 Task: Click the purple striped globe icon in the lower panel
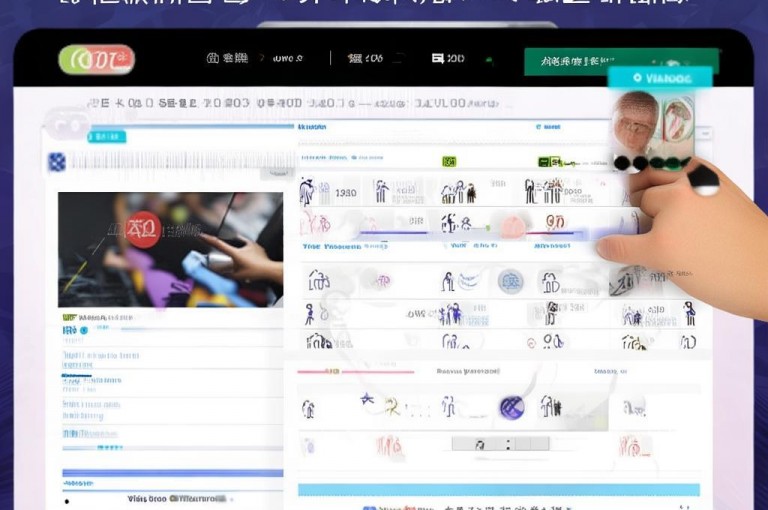click(512, 408)
